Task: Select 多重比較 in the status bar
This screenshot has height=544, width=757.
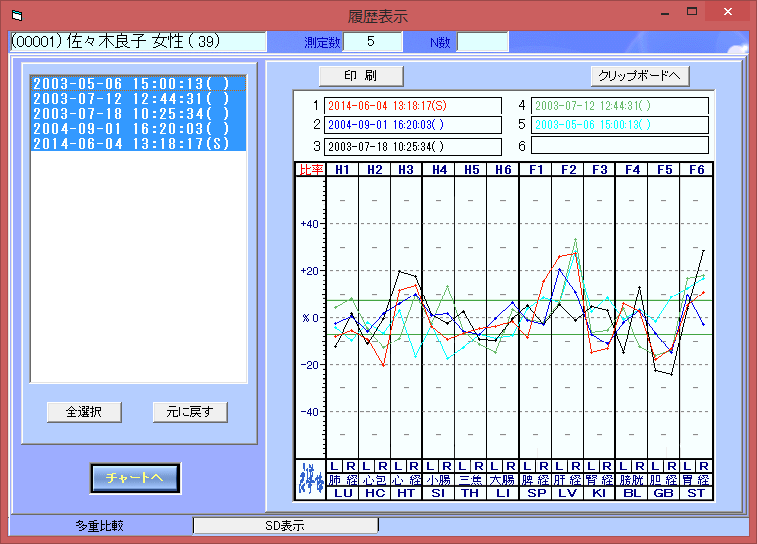Action: (100, 525)
